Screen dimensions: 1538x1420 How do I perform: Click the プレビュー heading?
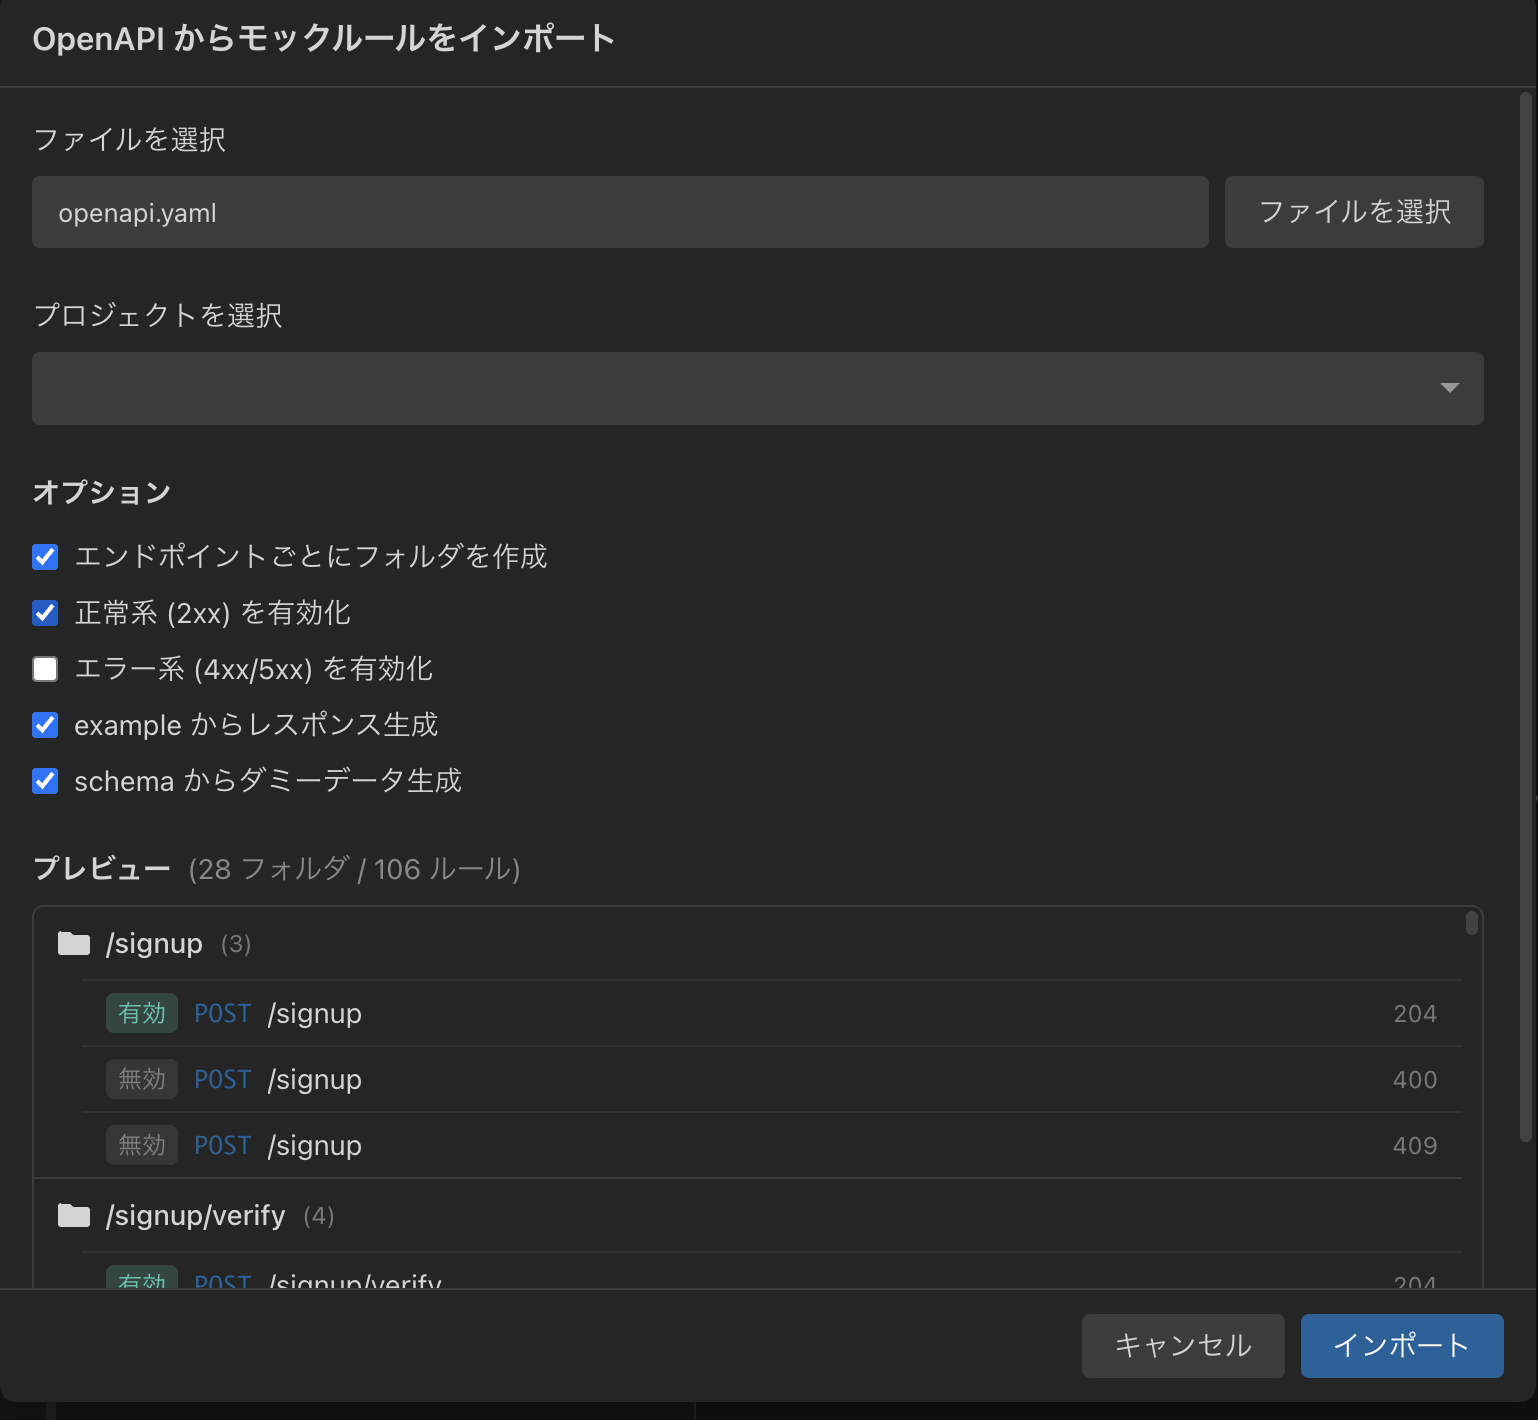coord(102,868)
